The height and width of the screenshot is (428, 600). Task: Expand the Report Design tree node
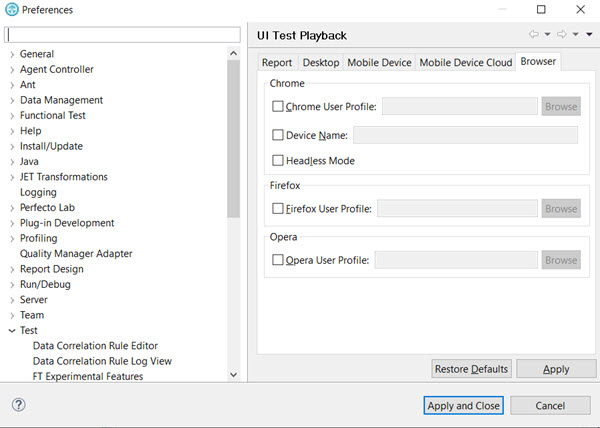(12, 269)
